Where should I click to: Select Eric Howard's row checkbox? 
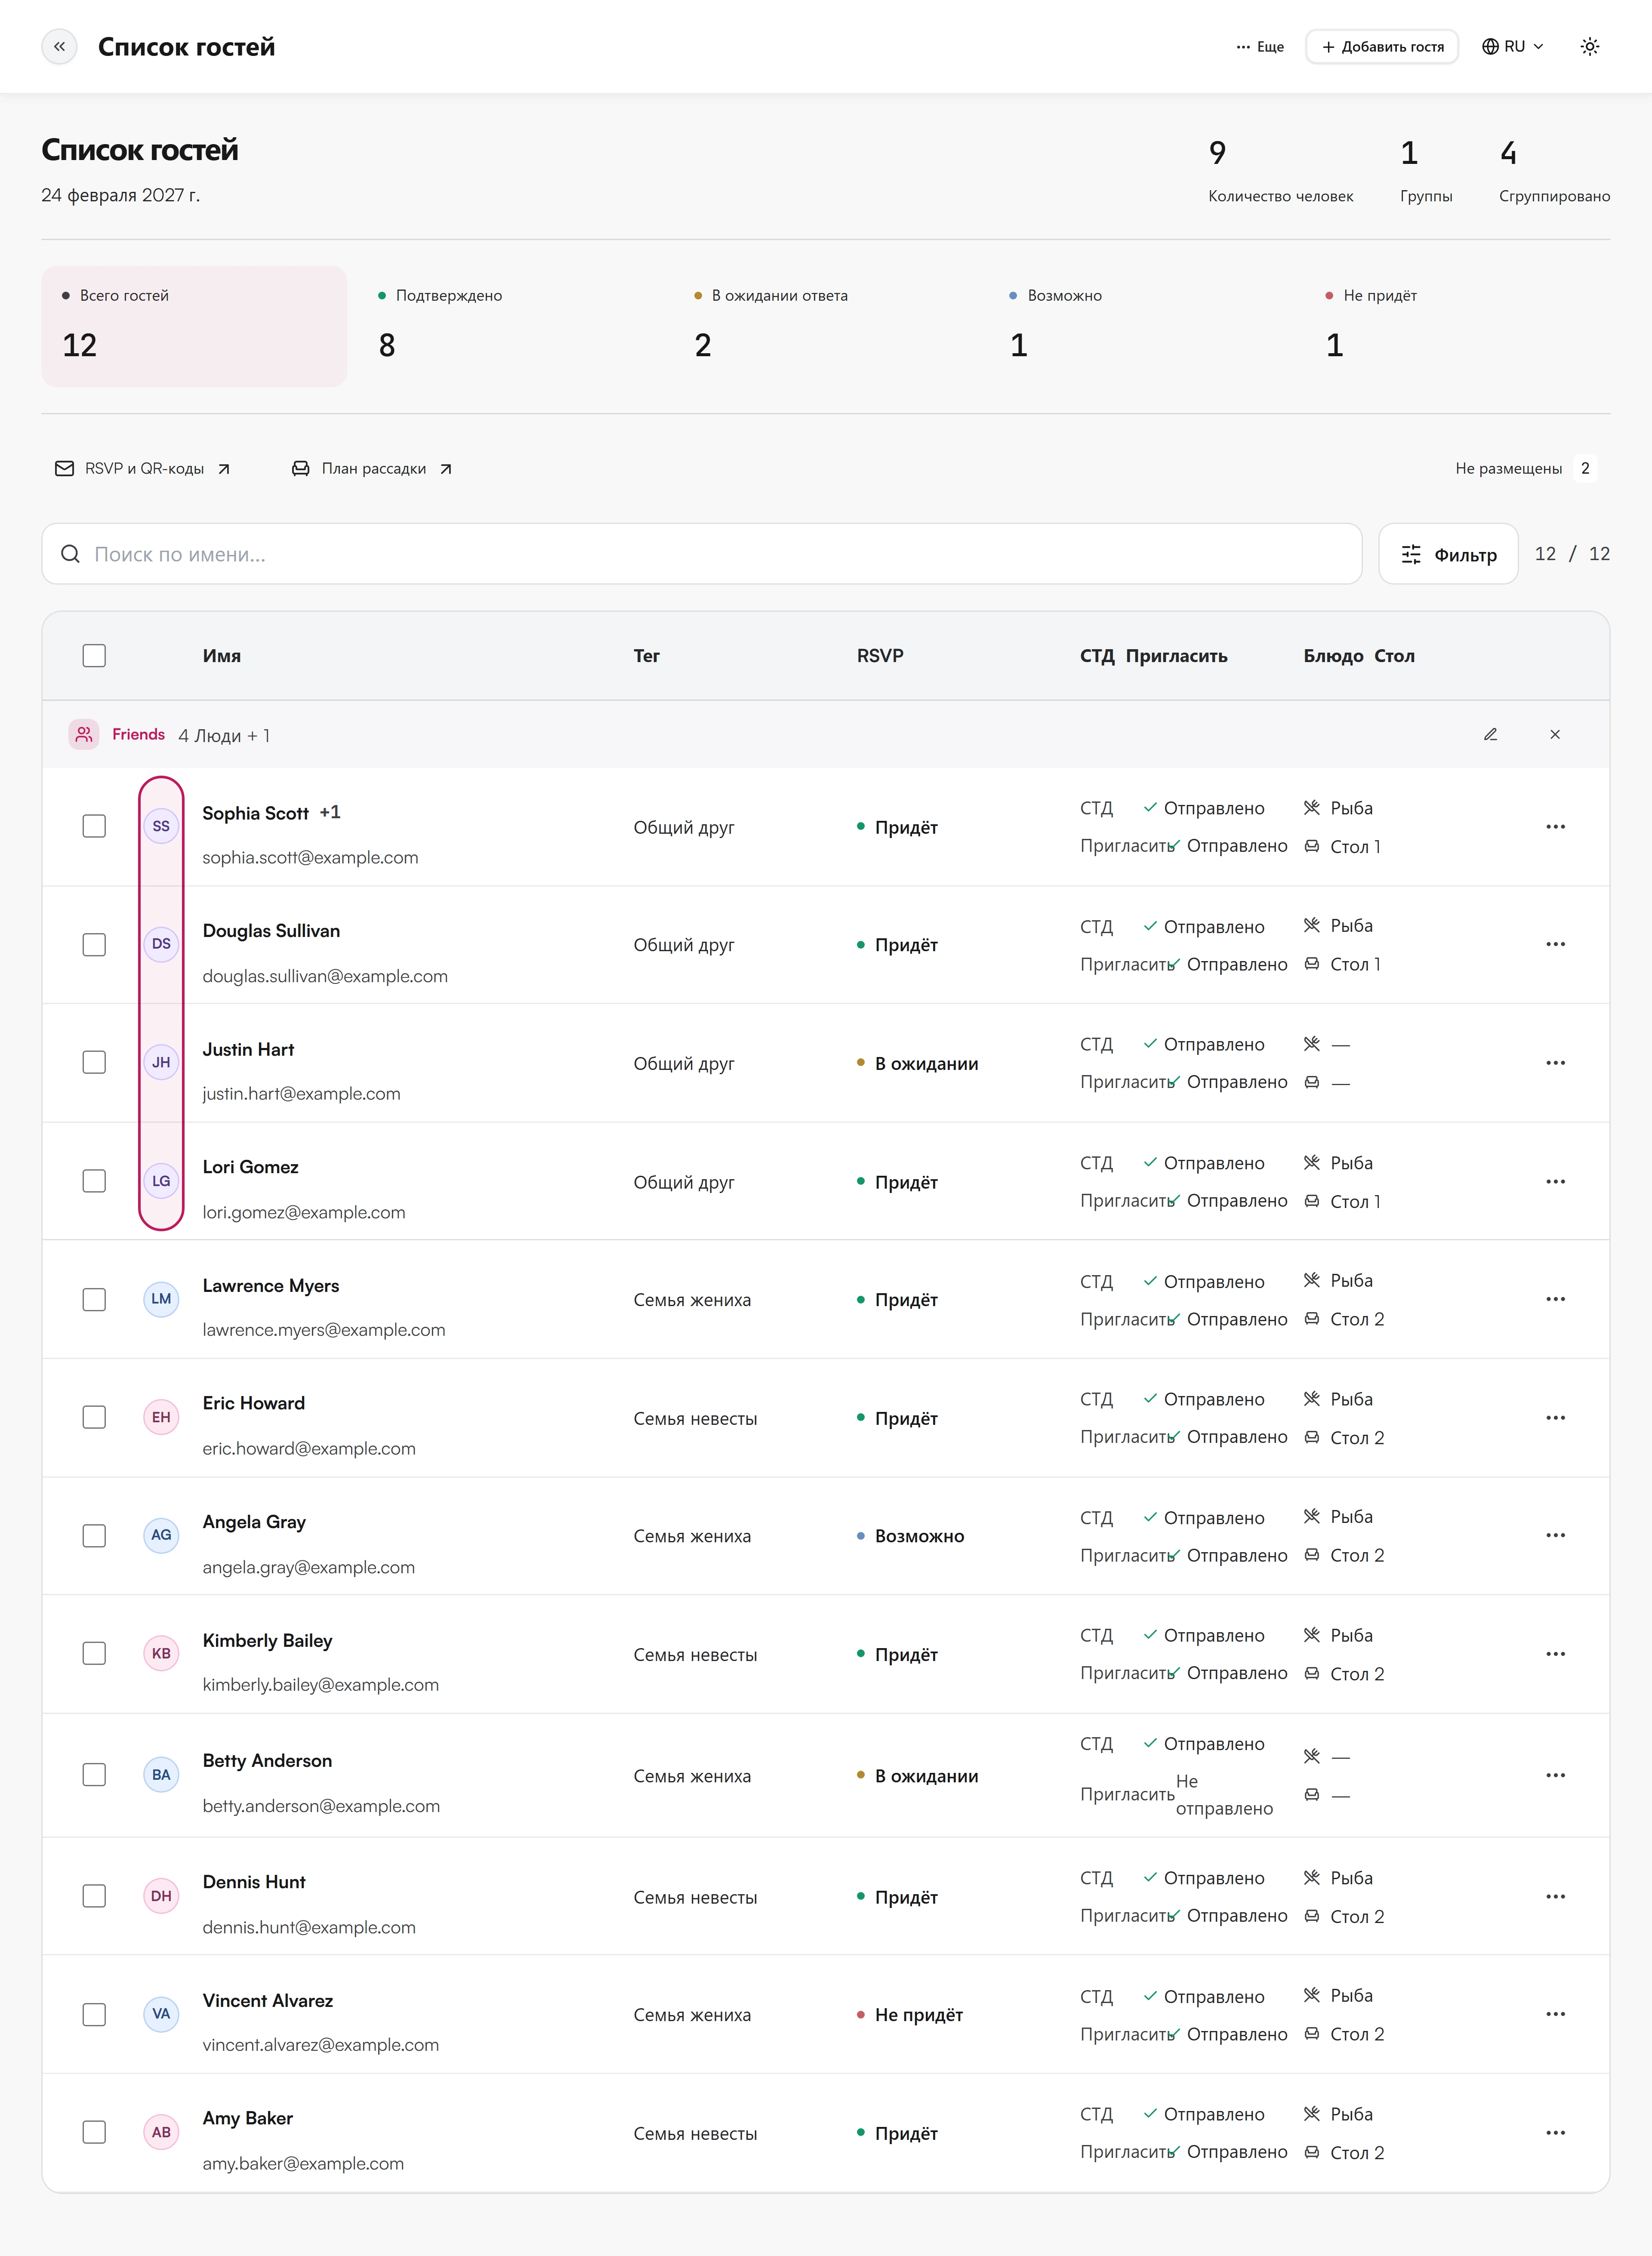(94, 1417)
